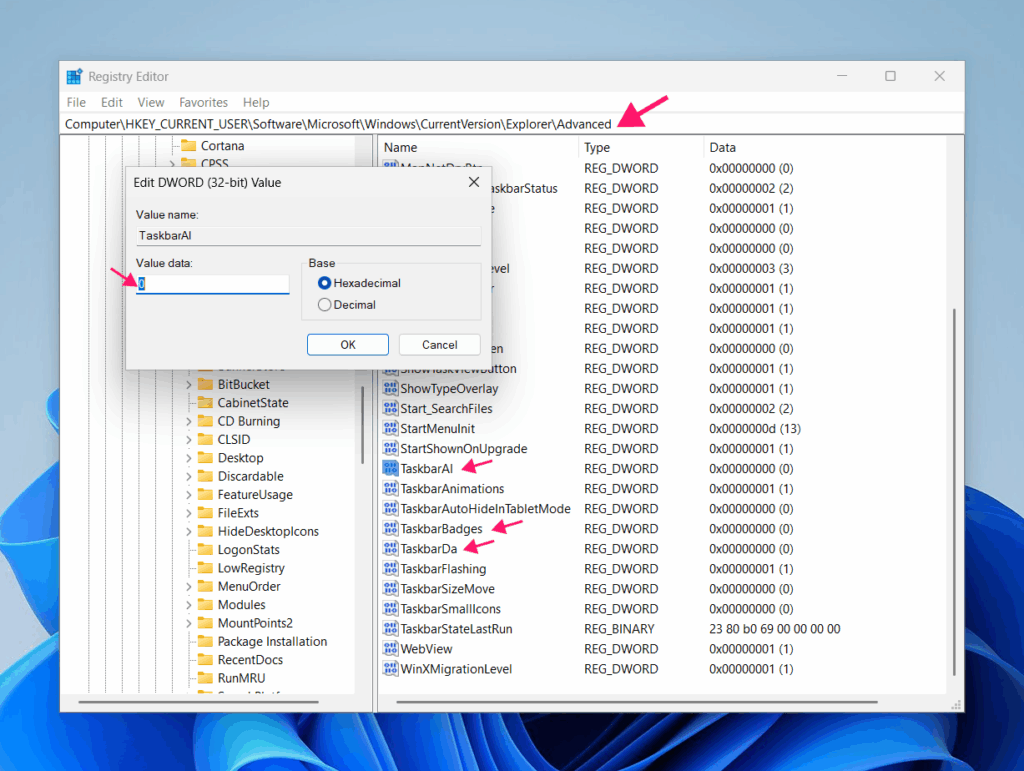1024x771 pixels.
Task: Open the Favorites menu
Action: click(x=203, y=102)
